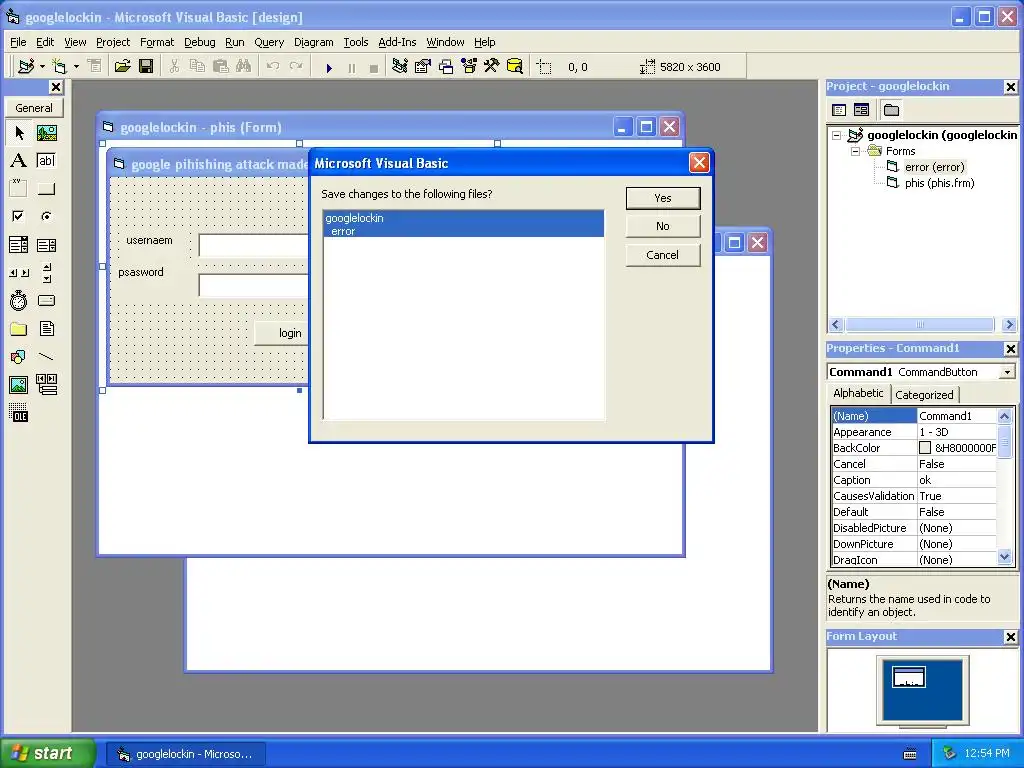This screenshot has width=1024, height=768.
Task: Click Yes to save changes
Action: [x=663, y=198]
